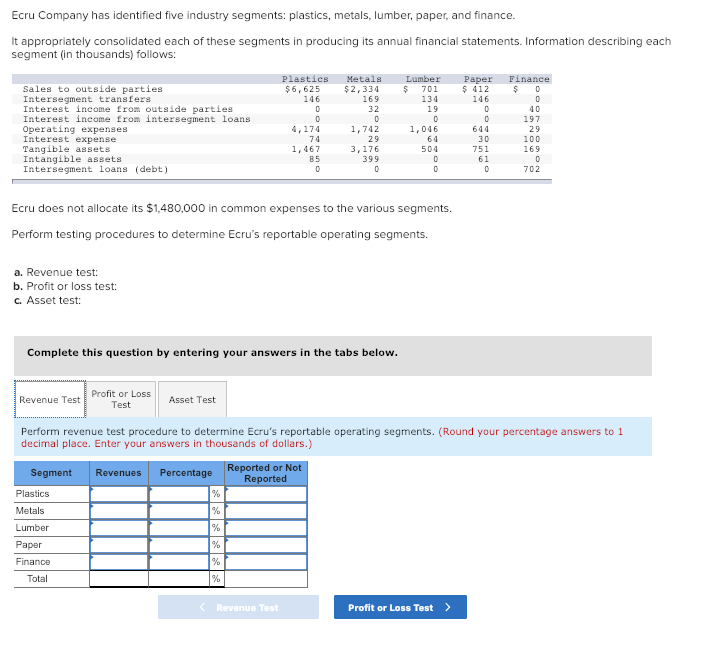Click 'Intersegment transfers' row label
Viewport: 717px width, 653px height.
tap(87, 99)
